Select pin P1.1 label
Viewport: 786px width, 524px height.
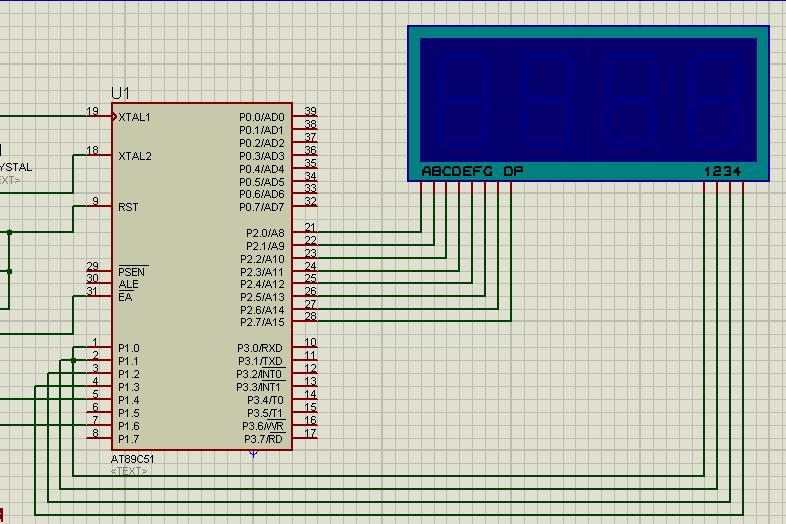(128, 361)
